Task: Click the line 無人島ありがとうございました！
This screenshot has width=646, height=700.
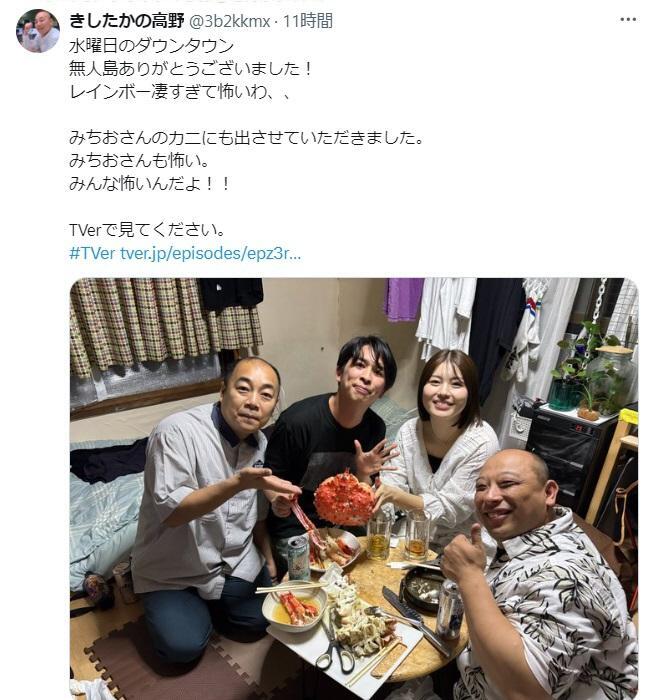Action: tap(191, 69)
